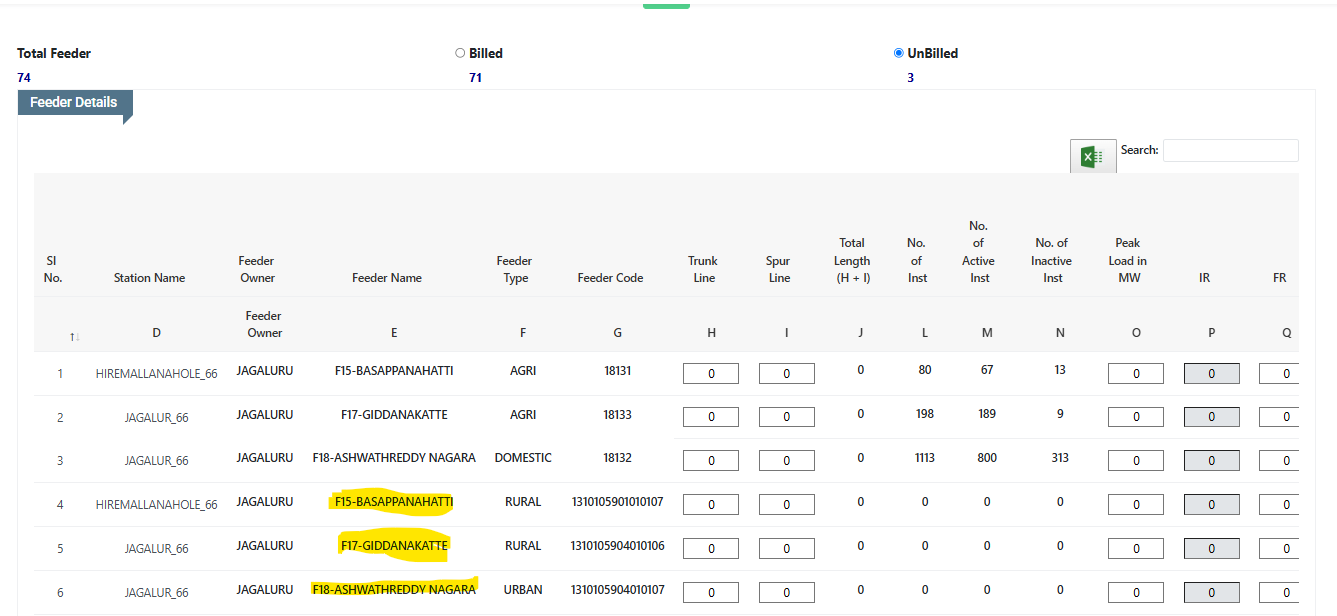Click the Total Feeder label
Image resolution: width=1337 pixels, height=616 pixels.
coord(54,54)
